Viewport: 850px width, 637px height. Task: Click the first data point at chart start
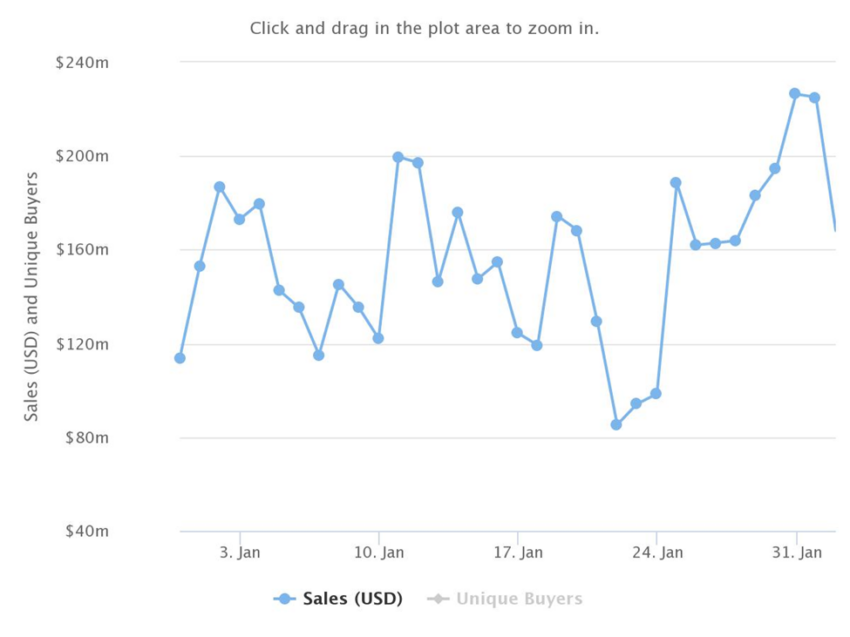[x=180, y=358]
